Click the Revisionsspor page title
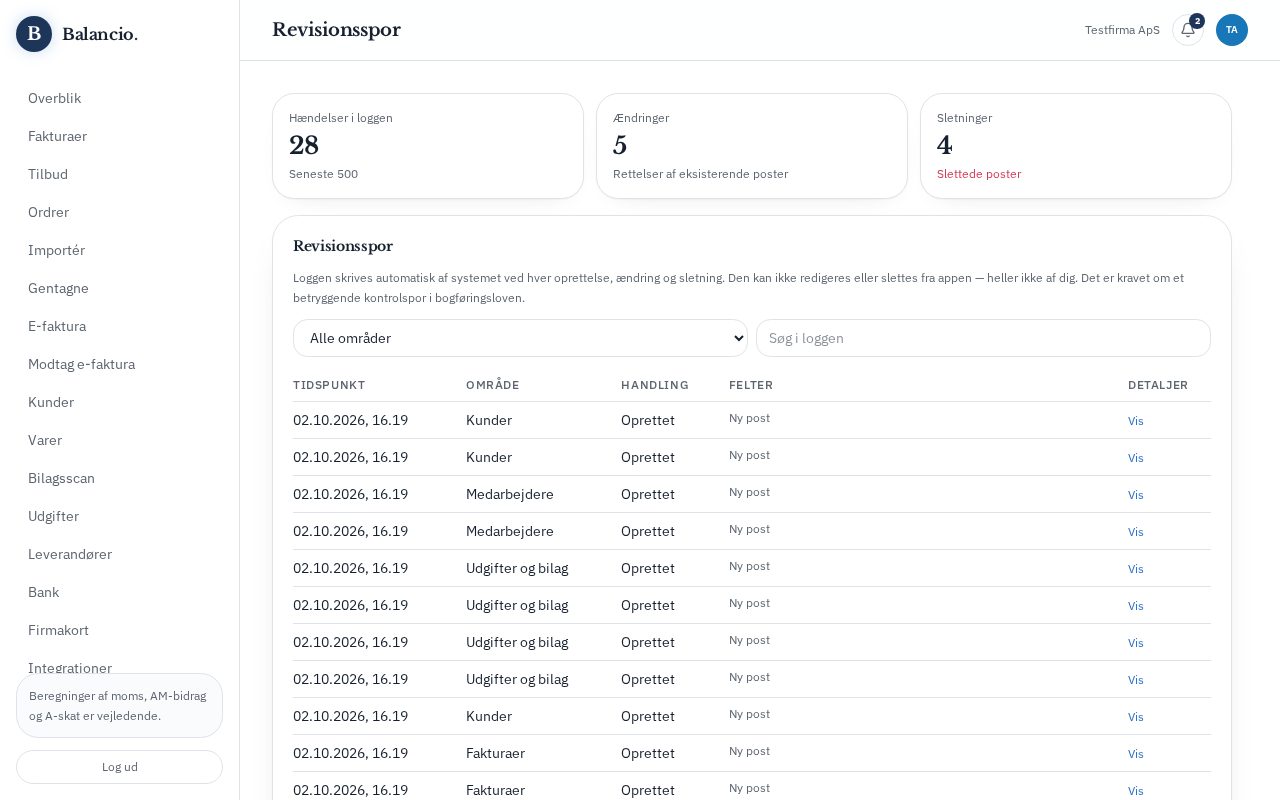This screenshot has width=1280, height=800. [336, 30]
